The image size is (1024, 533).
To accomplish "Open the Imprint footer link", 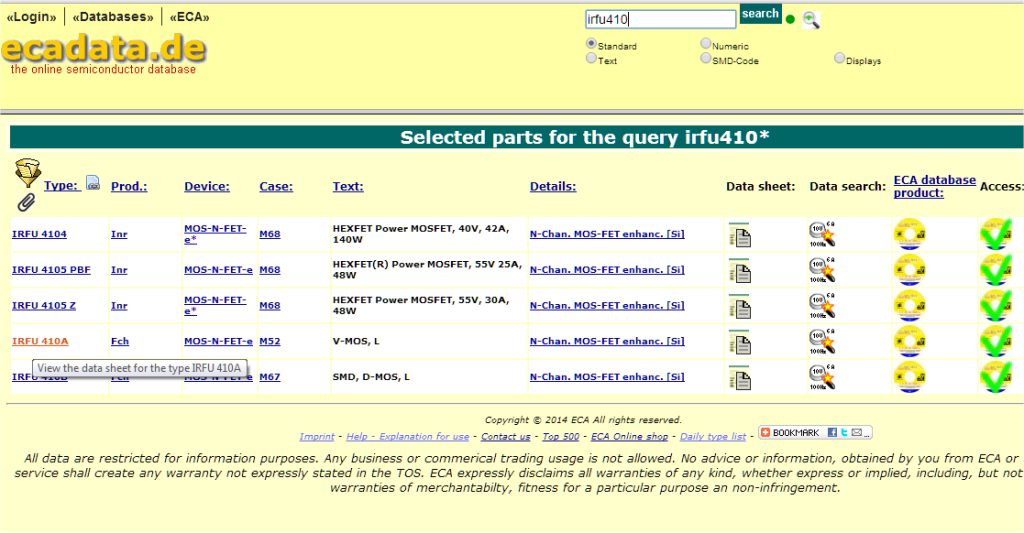I will (x=317, y=436).
